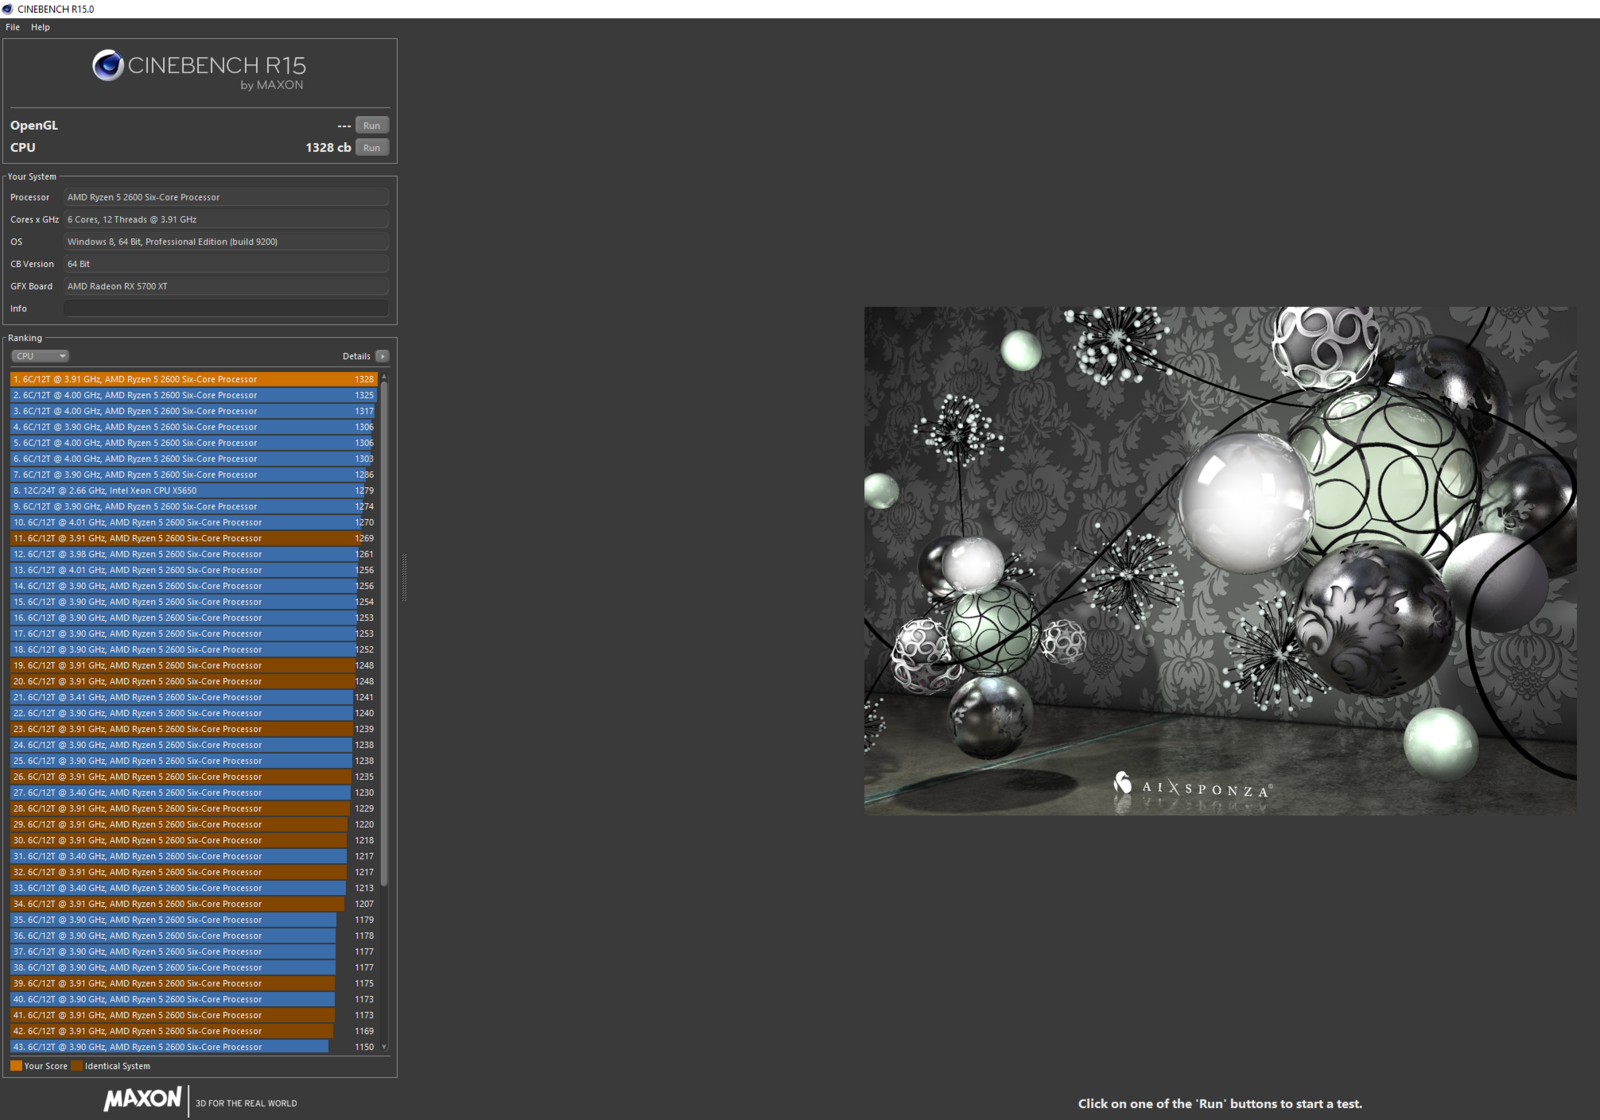Select ranking row 29 with score 1220

click(x=193, y=824)
